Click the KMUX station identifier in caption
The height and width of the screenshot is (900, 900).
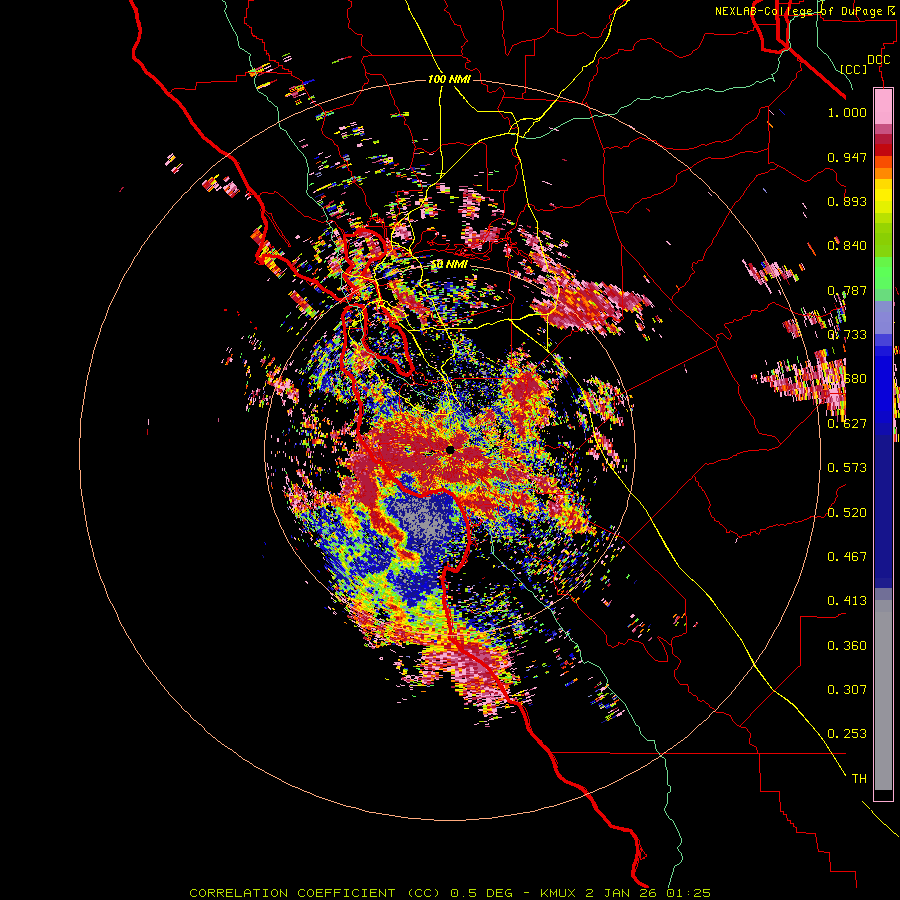560,893
